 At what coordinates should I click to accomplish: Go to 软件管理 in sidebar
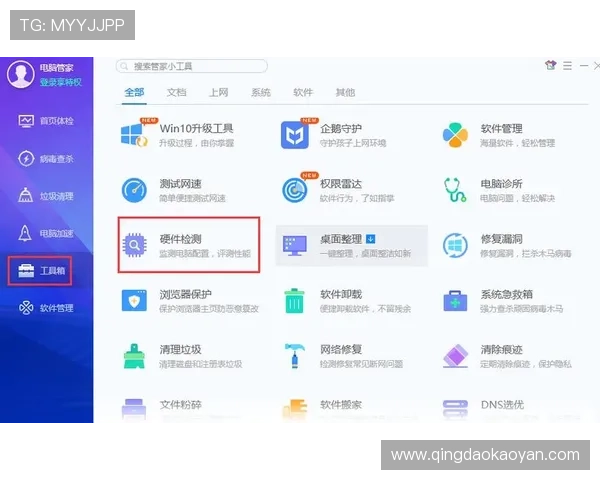pos(46,308)
